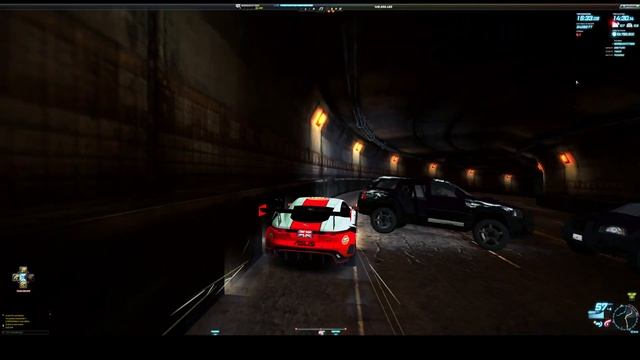Screen dimensions: 640x360
Task: Click the speedometer reading 57
Action: point(601,307)
